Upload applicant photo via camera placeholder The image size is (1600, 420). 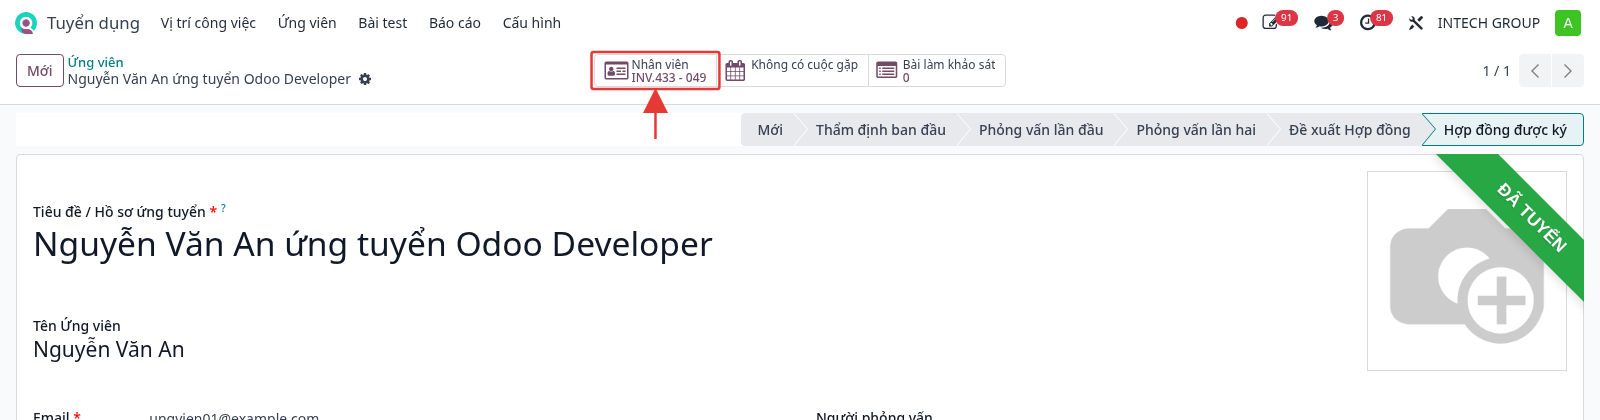[x=1466, y=271]
